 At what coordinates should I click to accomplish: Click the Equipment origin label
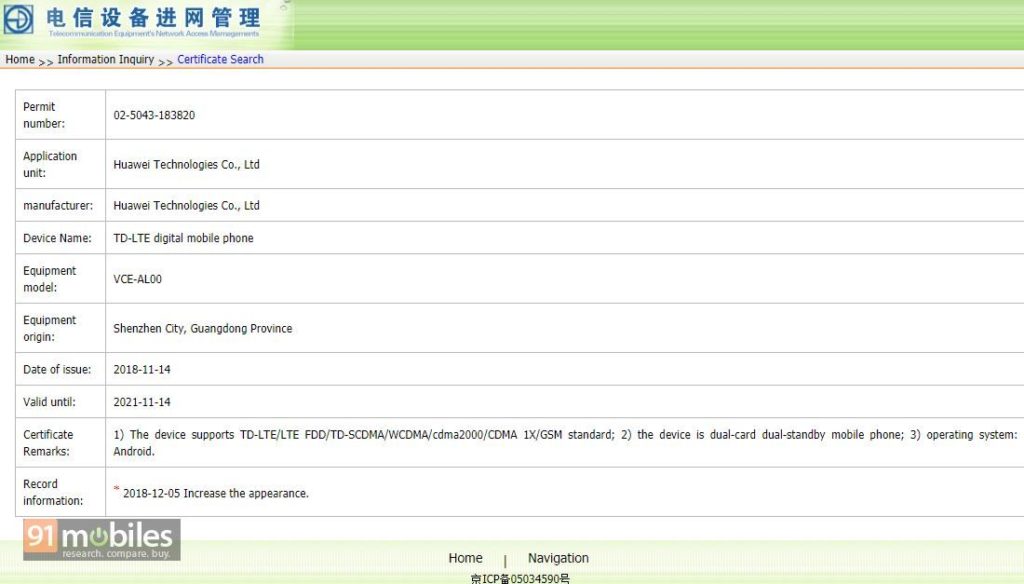(50, 329)
